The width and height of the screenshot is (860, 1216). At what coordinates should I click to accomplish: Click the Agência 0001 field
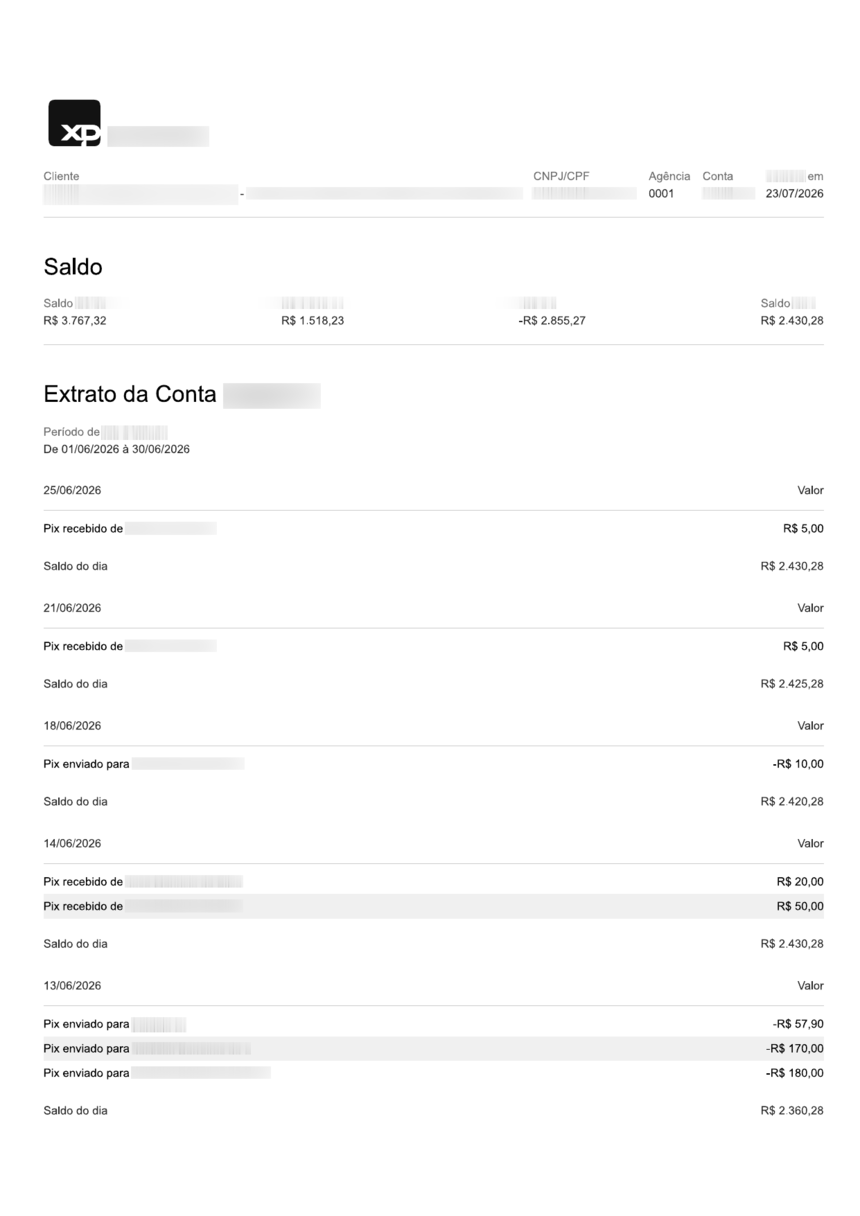(669, 185)
